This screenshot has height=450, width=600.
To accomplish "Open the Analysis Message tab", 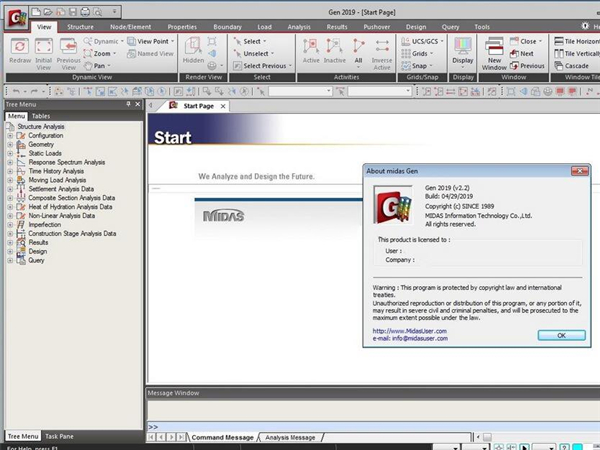I will (x=291, y=437).
